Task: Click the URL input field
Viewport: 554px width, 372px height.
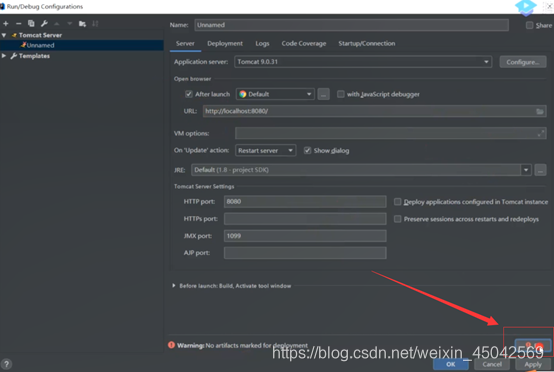Action: 374,111
